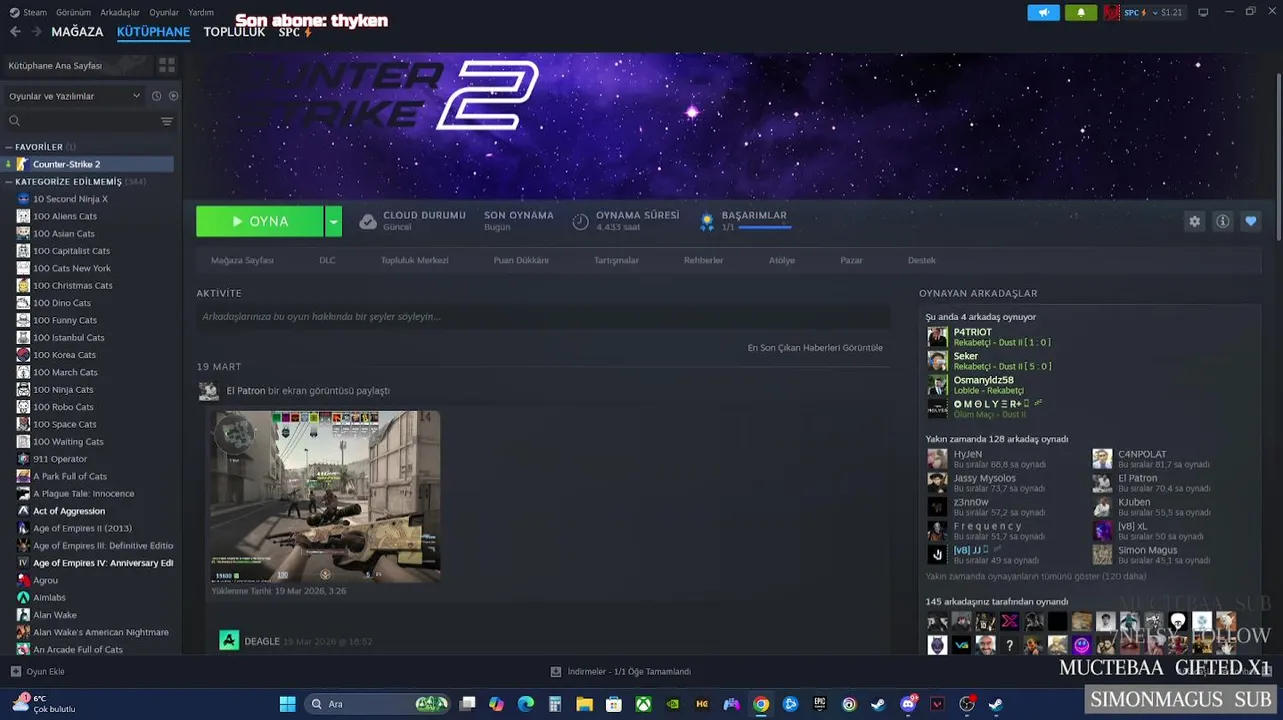The image size is (1283, 720).
Task: Open Puan Dükkânı link
Action: [x=521, y=260]
